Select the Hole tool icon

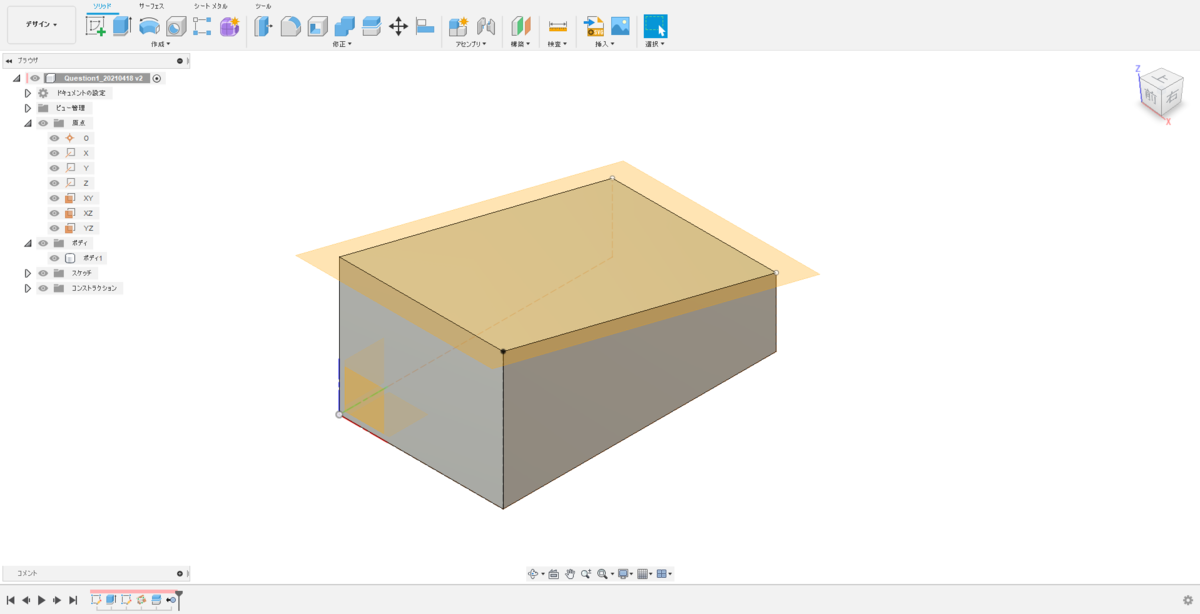click(x=176, y=26)
